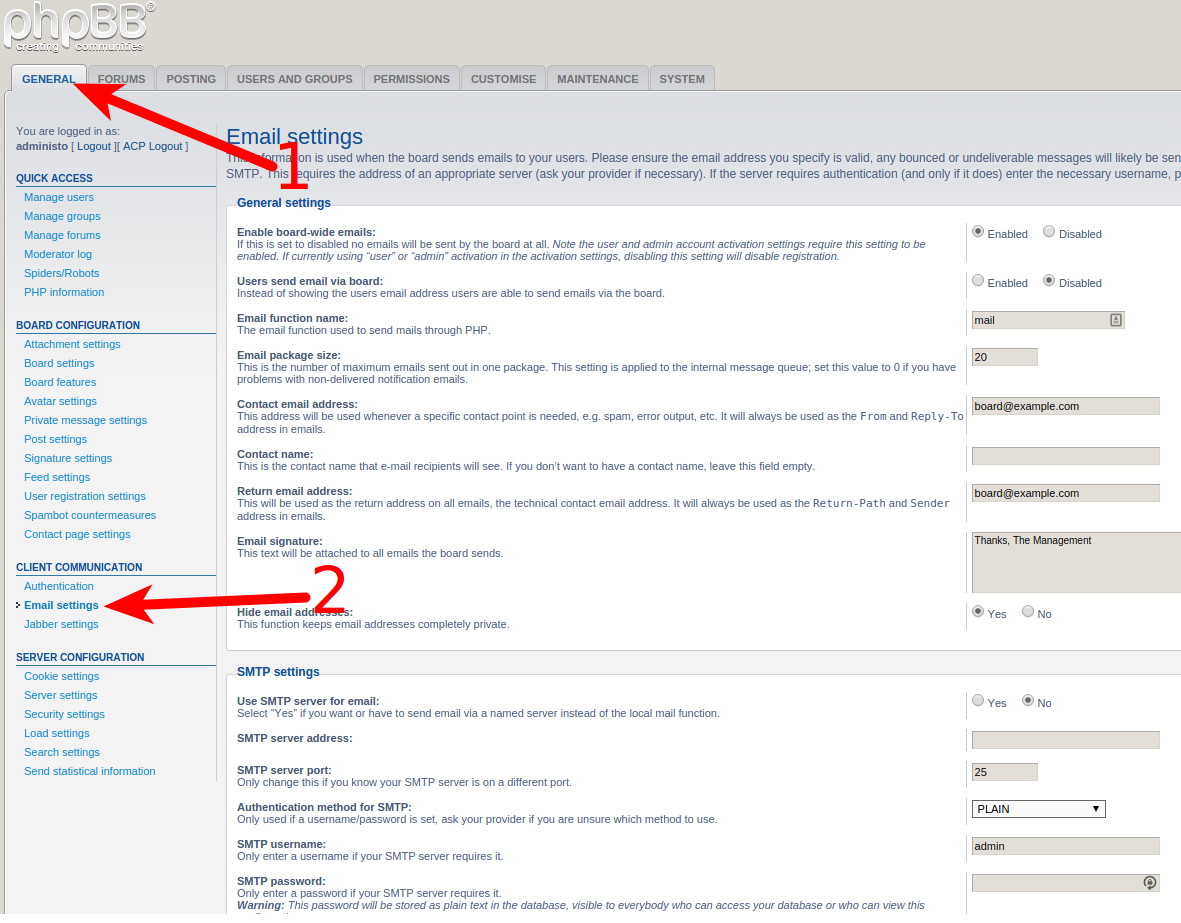The image size is (1181, 923).
Task: Open Avatar settings
Action: [x=60, y=401]
